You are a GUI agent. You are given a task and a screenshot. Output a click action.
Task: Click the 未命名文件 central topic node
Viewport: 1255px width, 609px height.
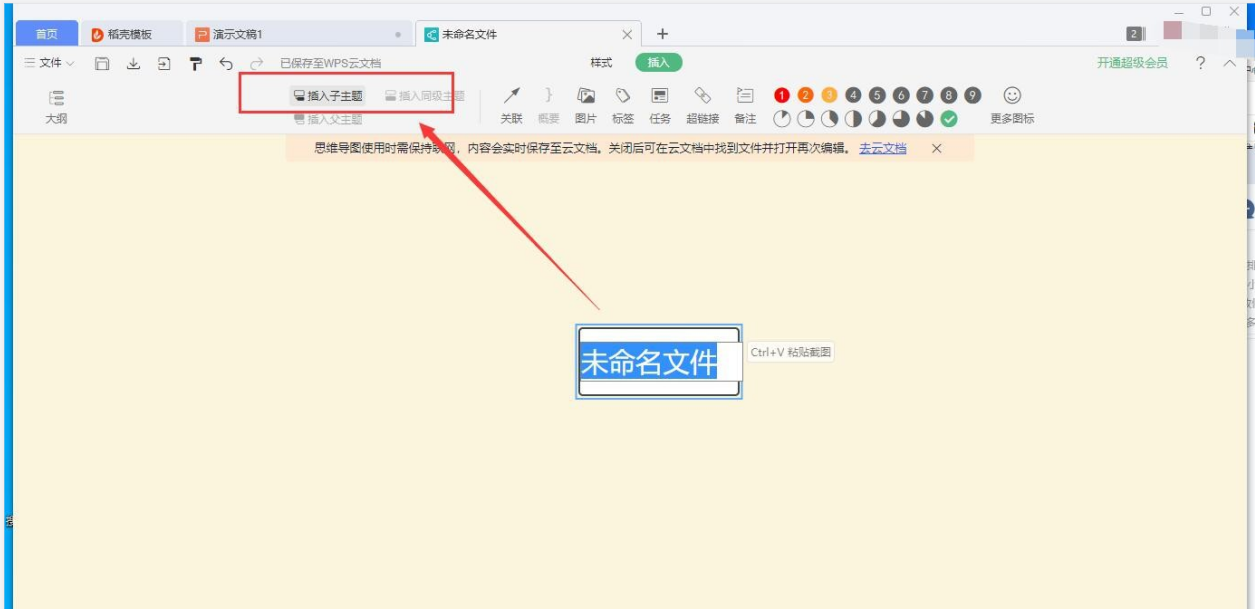[x=659, y=362]
